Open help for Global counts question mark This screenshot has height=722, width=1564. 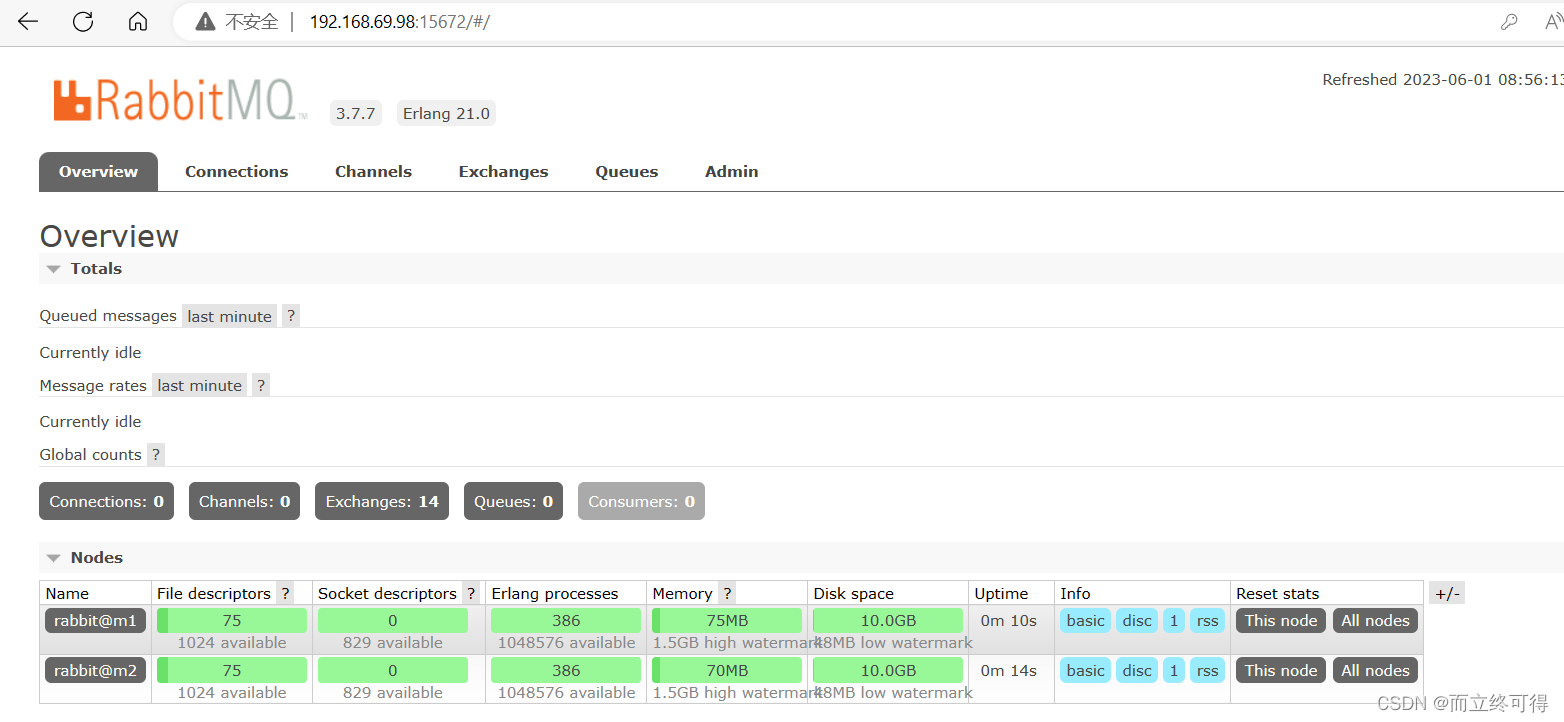(x=156, y=454)
